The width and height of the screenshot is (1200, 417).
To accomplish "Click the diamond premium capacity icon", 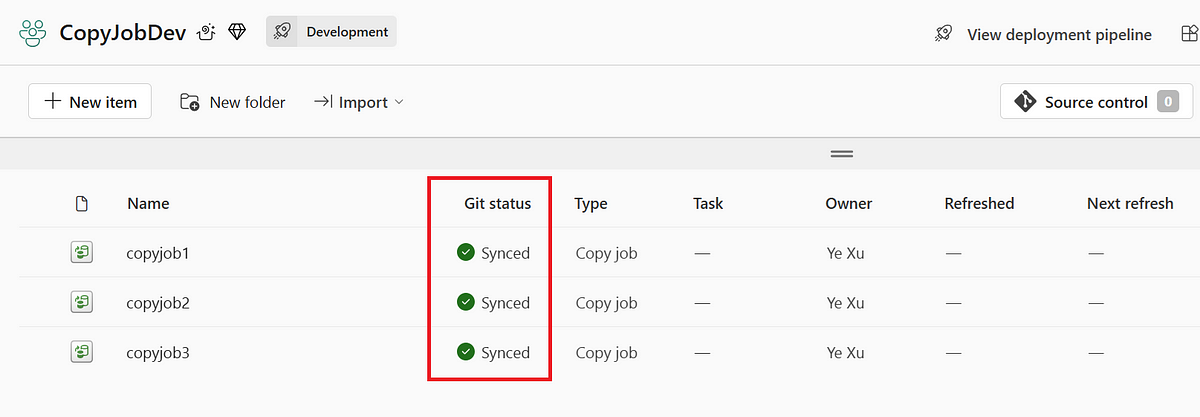I will [x=237, y=32].
